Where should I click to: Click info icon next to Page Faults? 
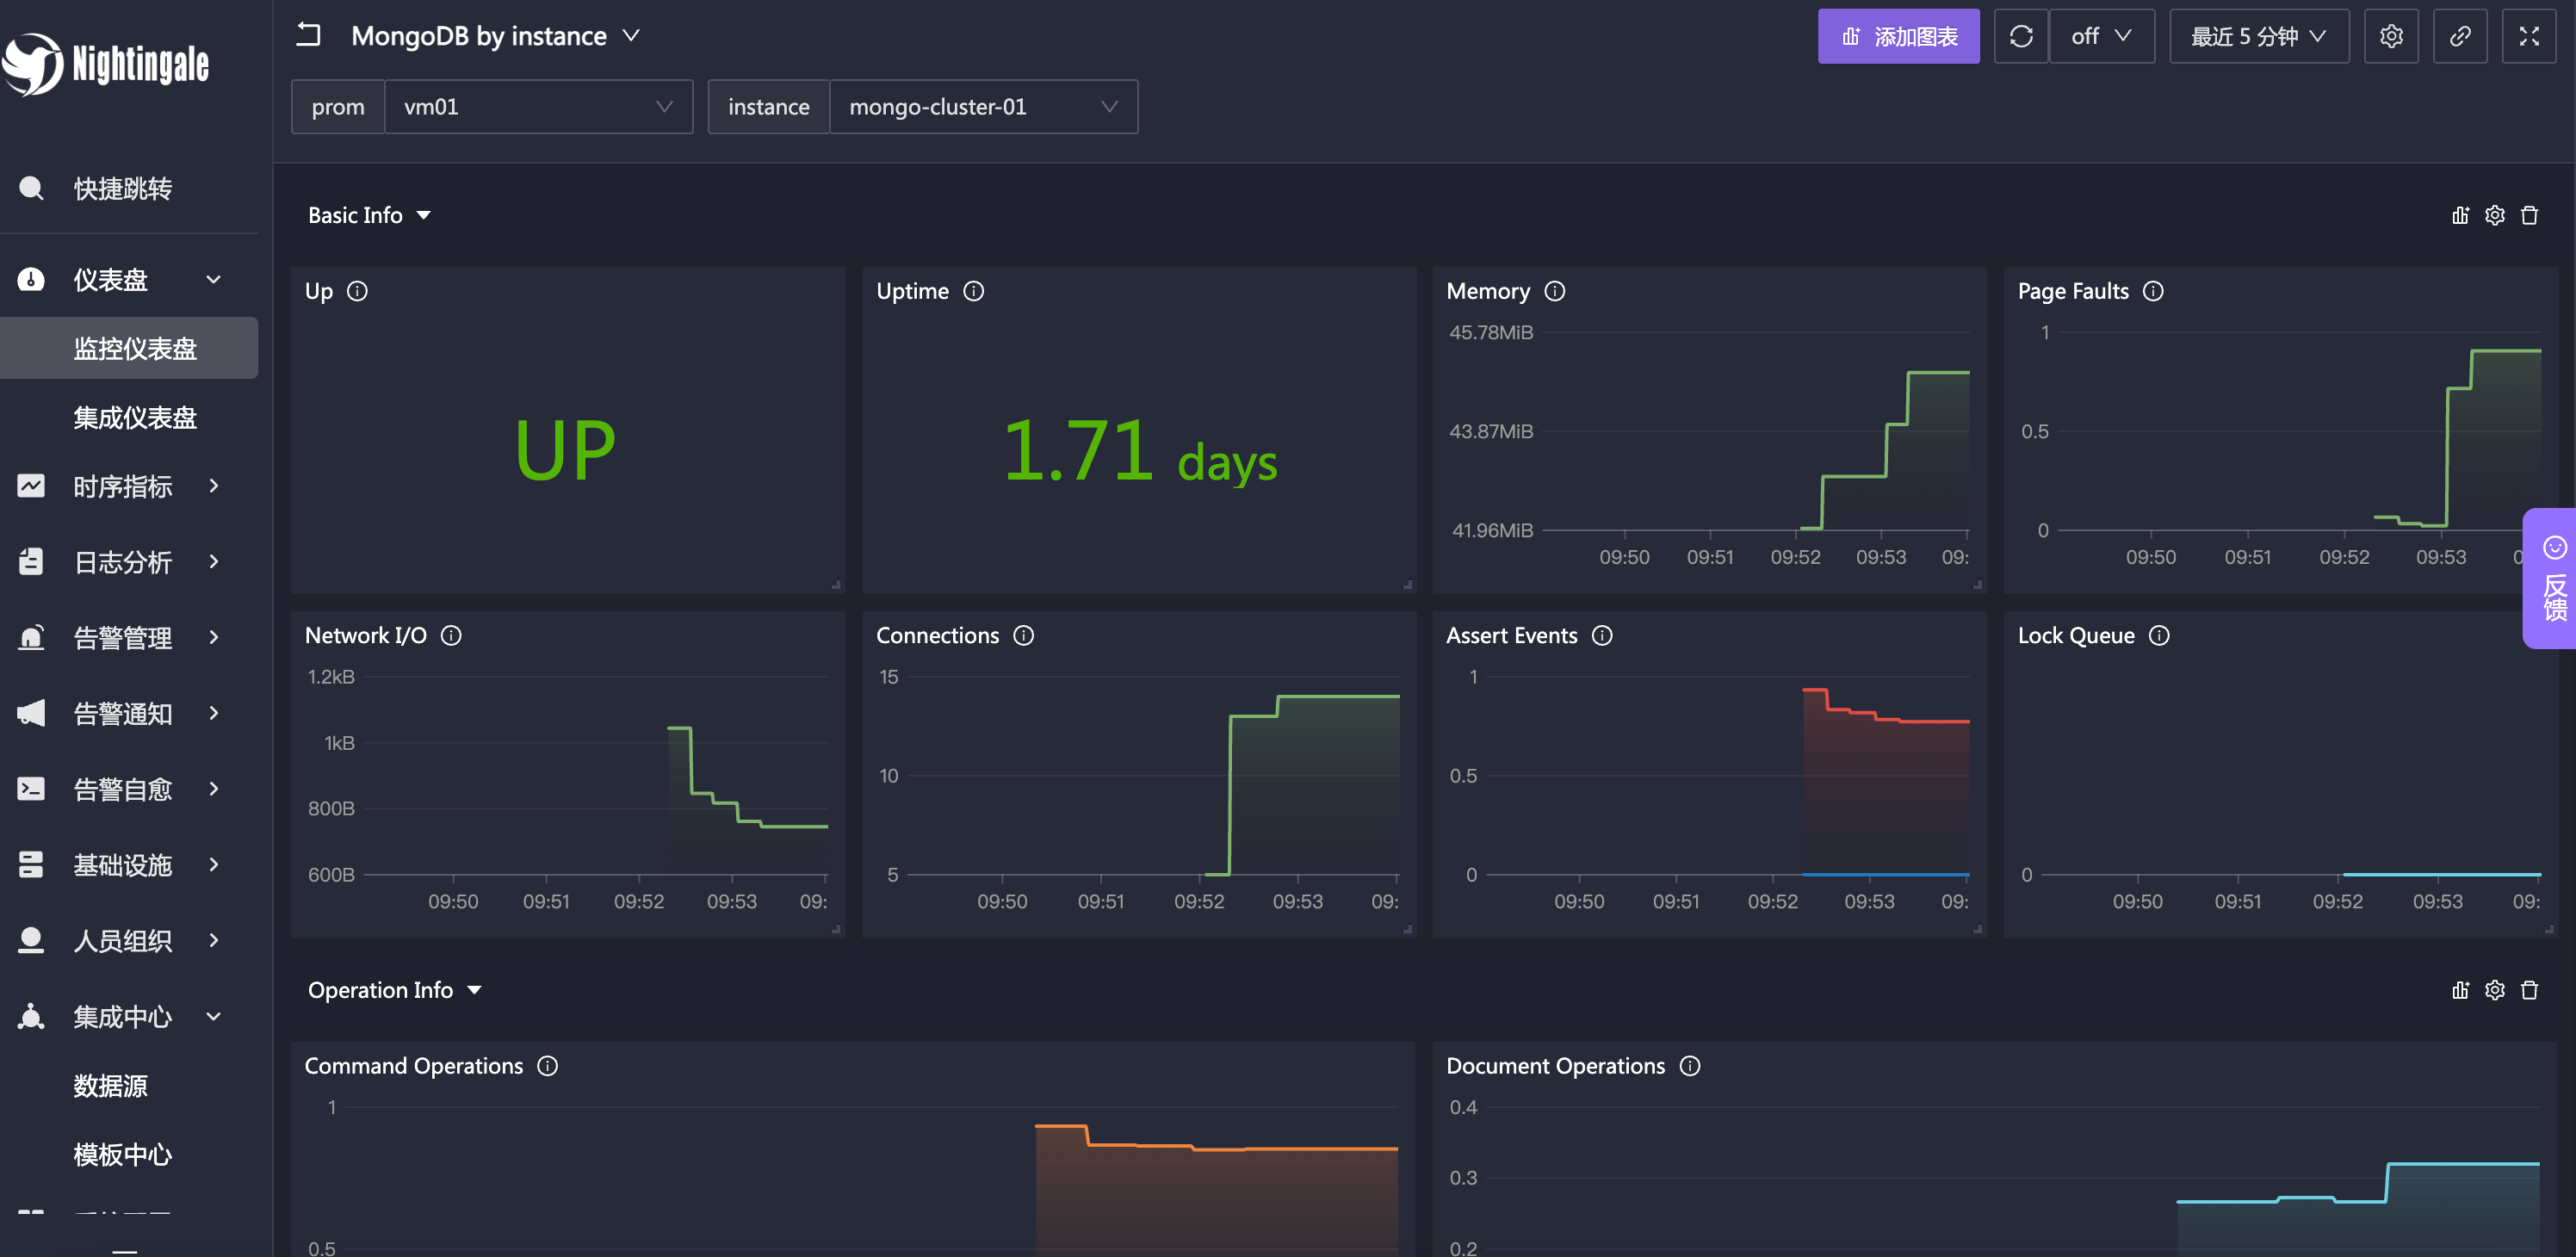point(2153,291)
